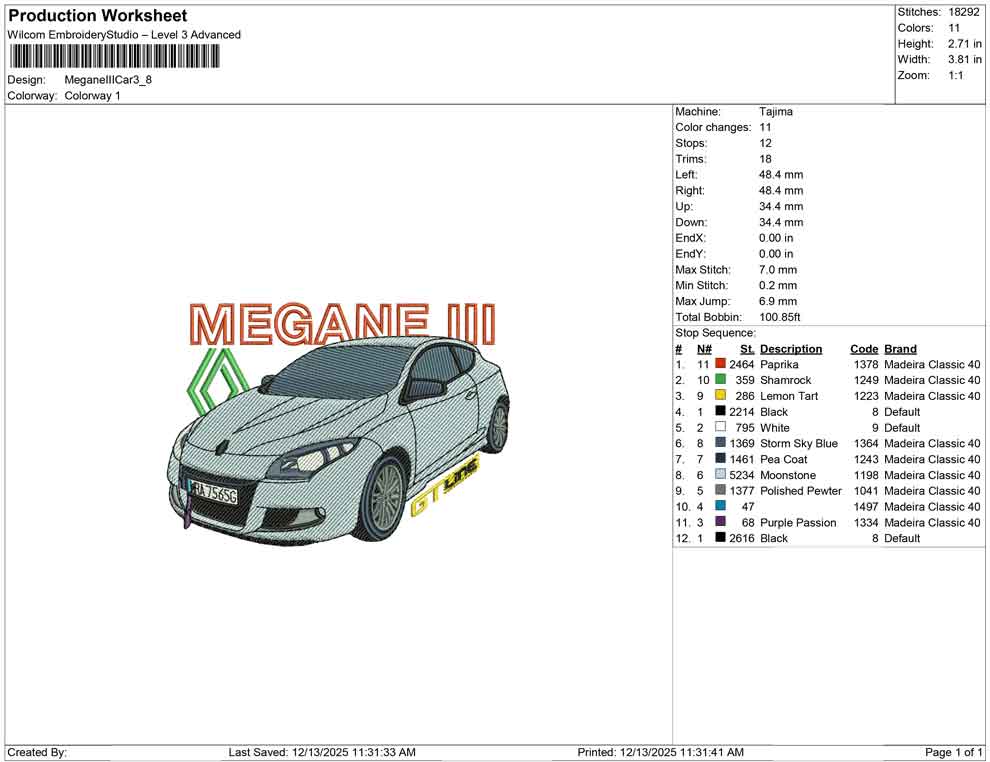Select the design barcode at top left
This screenshot has height=762, width=990.
tap(115, 58)
